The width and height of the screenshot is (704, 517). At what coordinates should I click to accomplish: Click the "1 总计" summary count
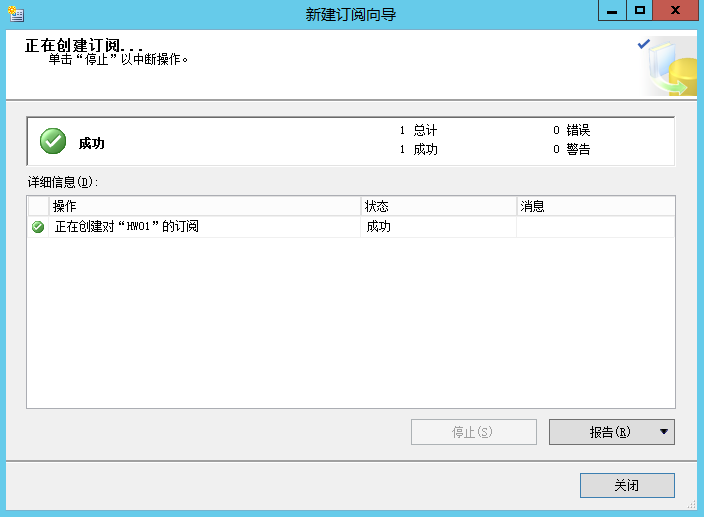point(418,130)
